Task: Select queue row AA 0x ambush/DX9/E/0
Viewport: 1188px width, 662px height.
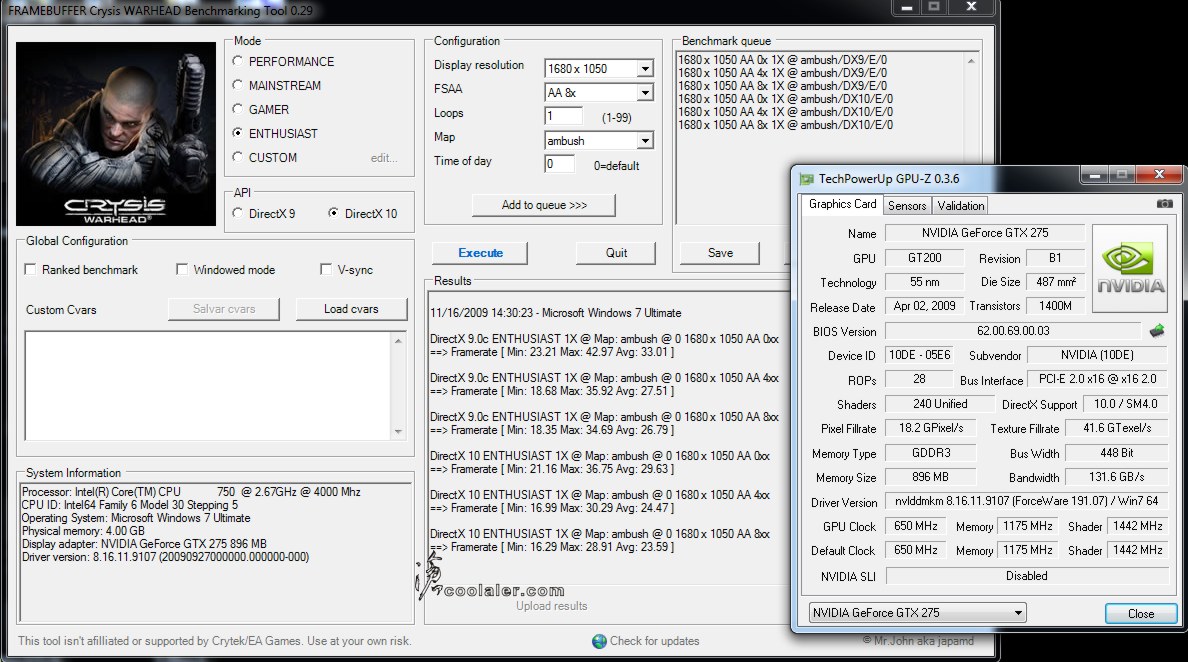Action: pos(783,60)
